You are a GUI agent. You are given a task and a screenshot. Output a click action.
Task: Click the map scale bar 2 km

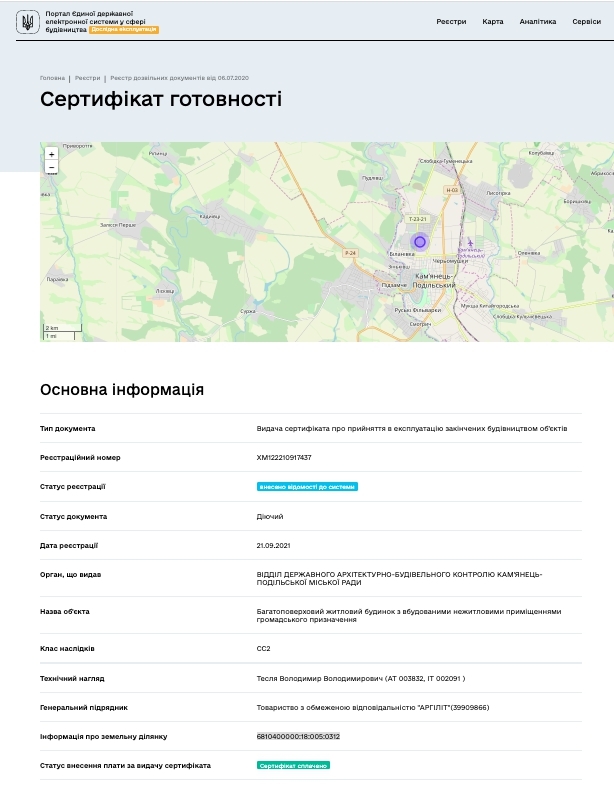point(62,328)
